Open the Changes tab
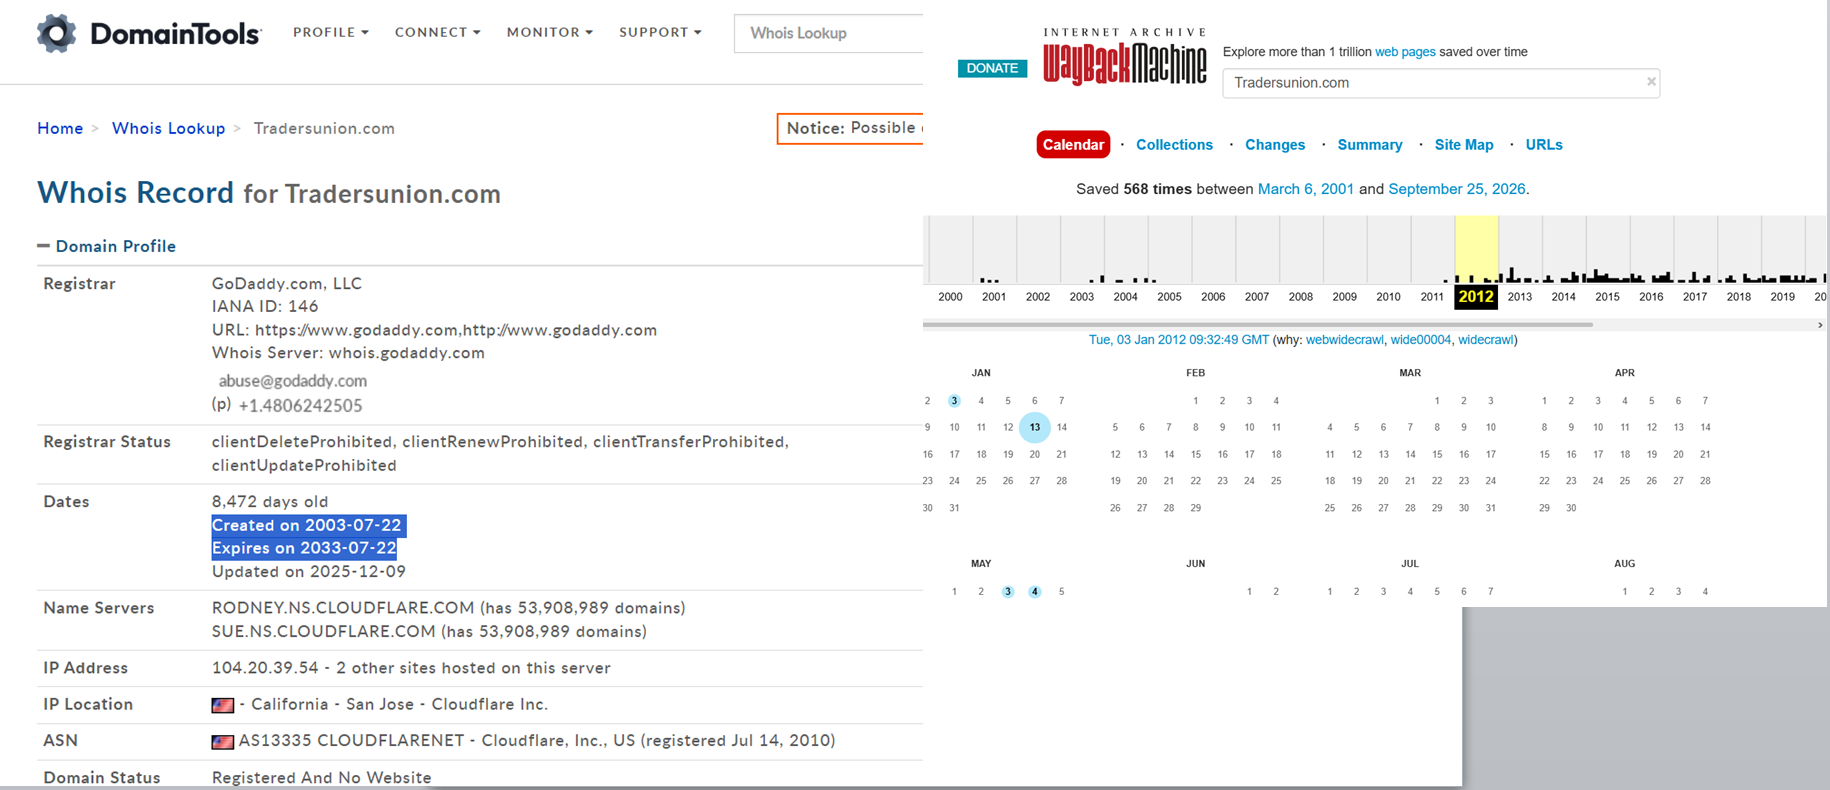1830x790 pixels. coord(1275,145)
